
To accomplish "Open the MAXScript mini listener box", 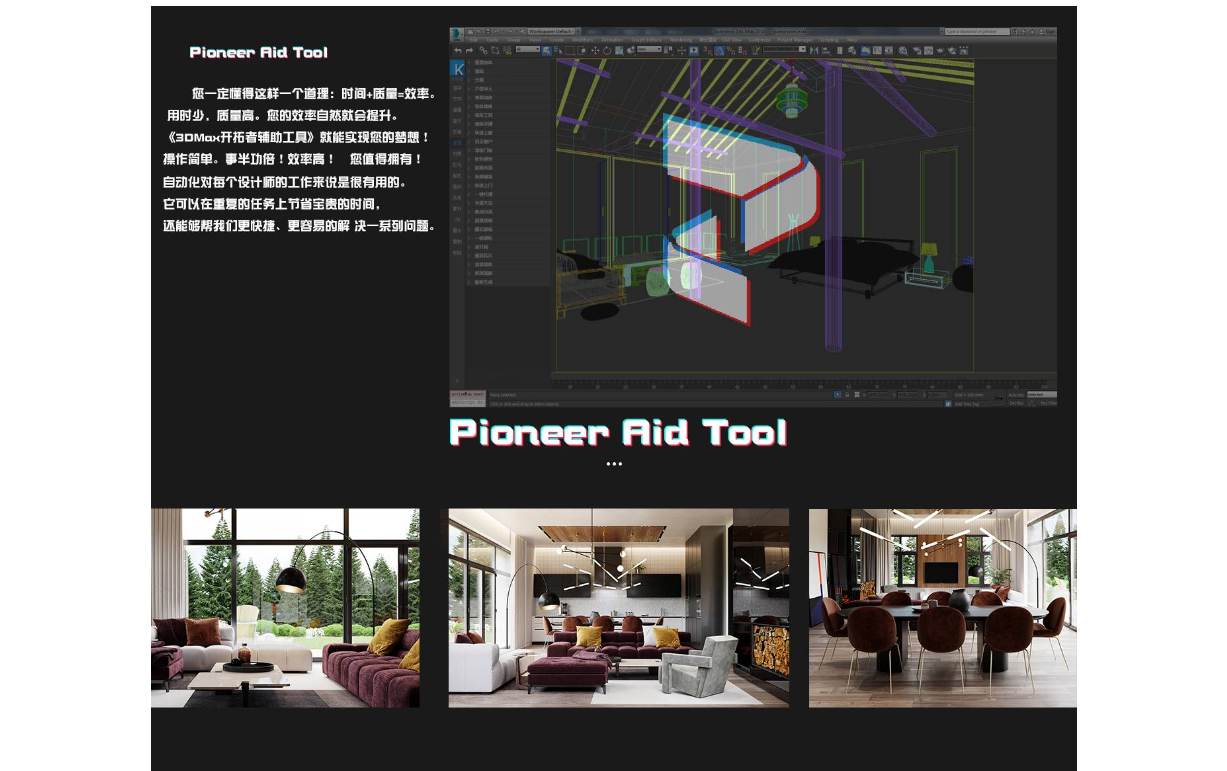I will click(467, 399).
